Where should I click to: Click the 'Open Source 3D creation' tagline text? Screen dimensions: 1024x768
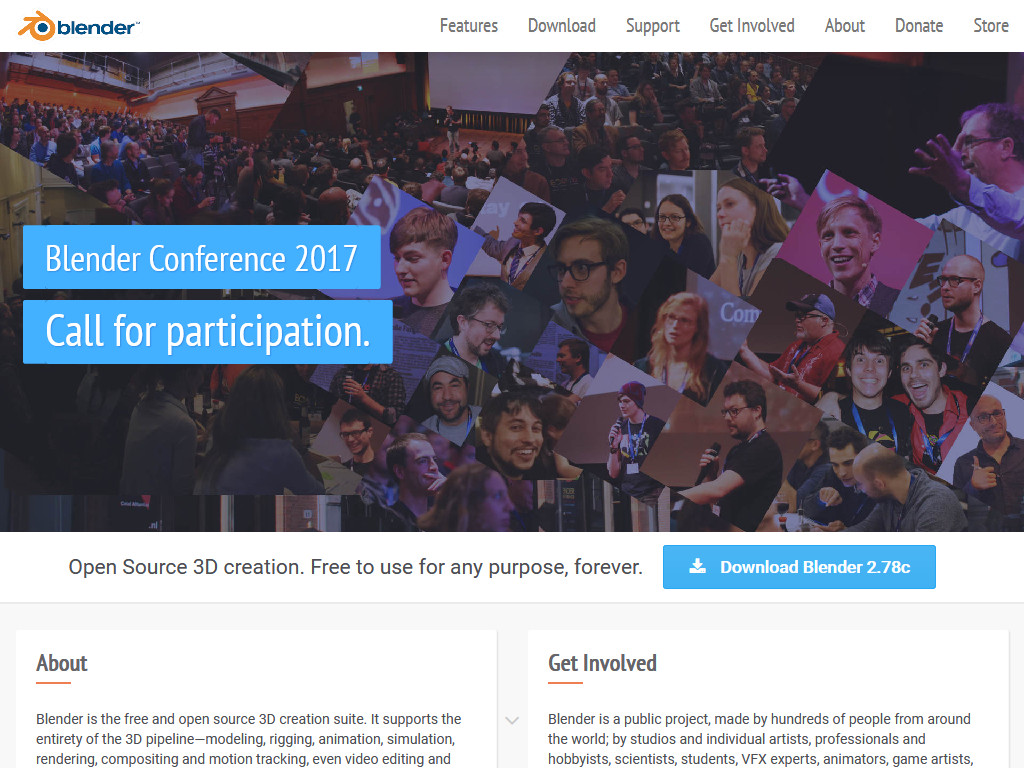point(355,567)
